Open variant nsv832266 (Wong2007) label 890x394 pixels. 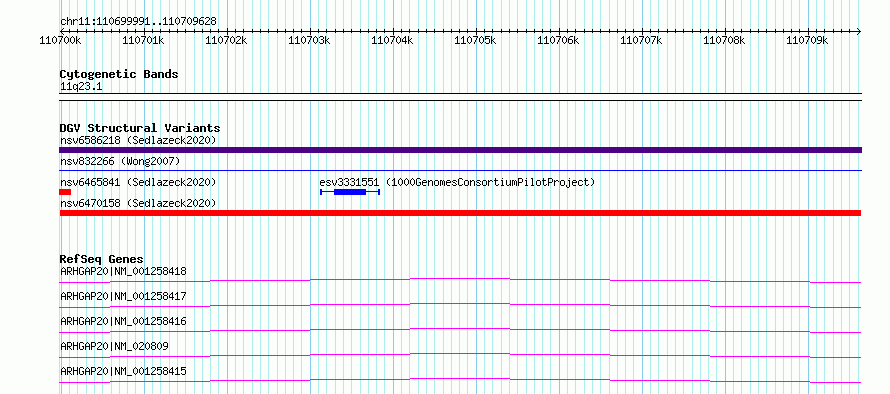click(x=120, y=162)
